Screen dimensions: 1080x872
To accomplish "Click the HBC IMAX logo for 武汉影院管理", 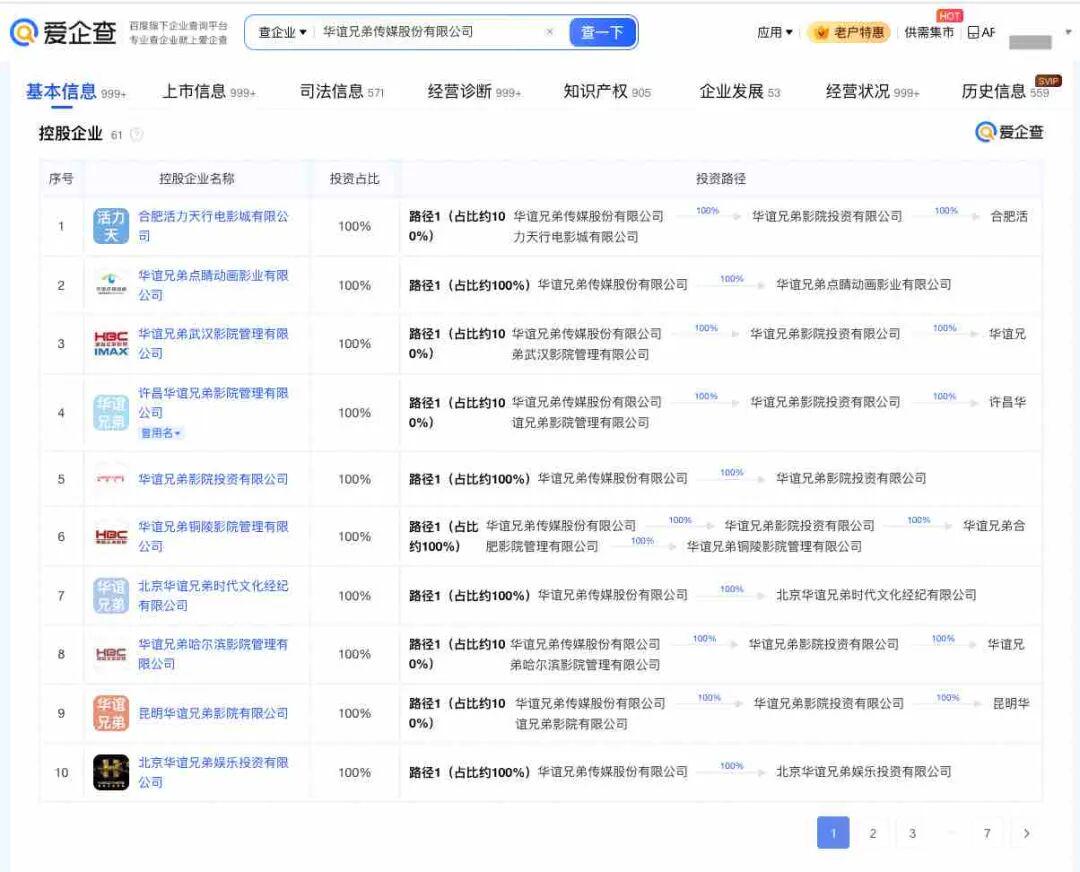I will (x=111, y=344).
